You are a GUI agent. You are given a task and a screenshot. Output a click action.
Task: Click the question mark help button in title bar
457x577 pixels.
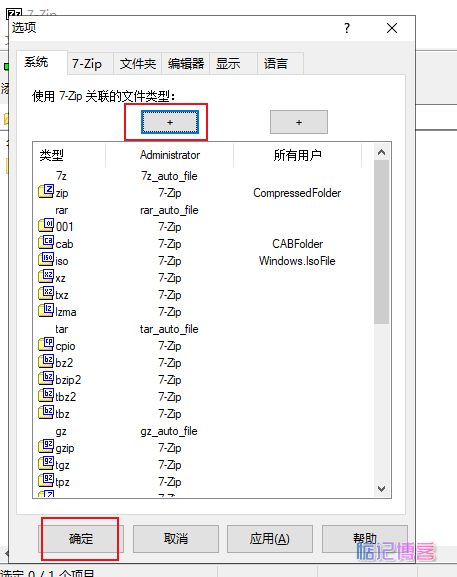click(x=347, y=28)
